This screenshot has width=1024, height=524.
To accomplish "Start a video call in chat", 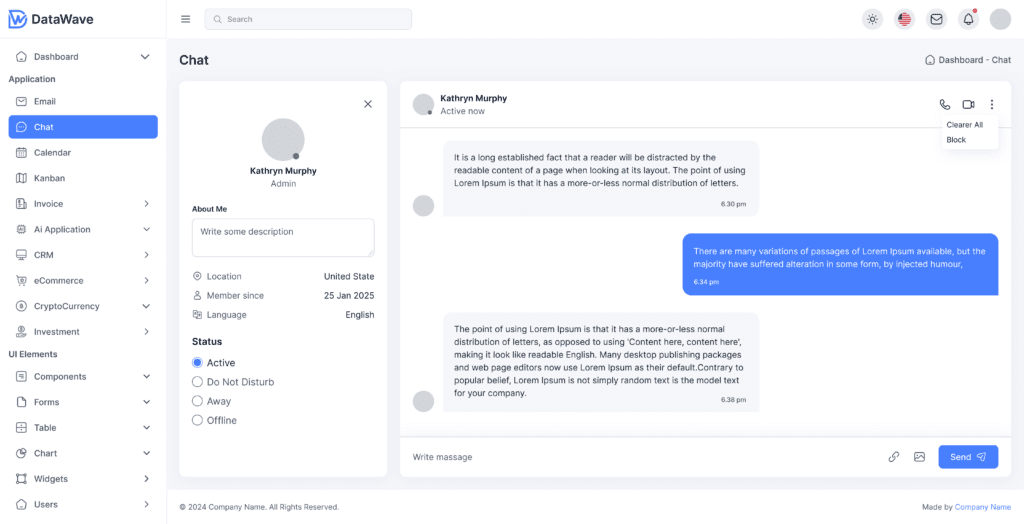I will tap(968, 105).
